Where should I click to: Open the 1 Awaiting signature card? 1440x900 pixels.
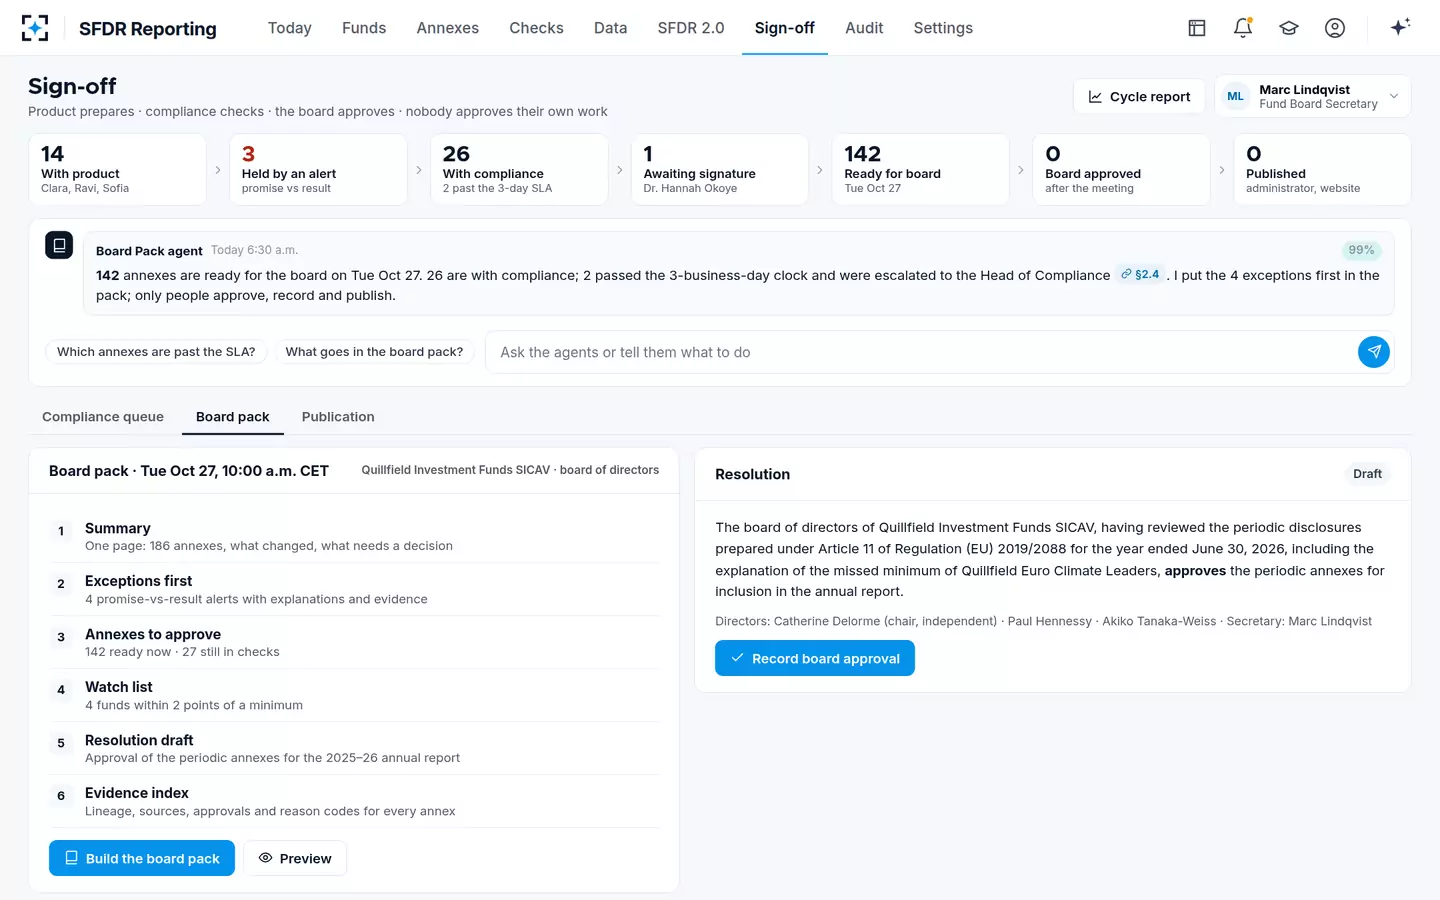720,170
